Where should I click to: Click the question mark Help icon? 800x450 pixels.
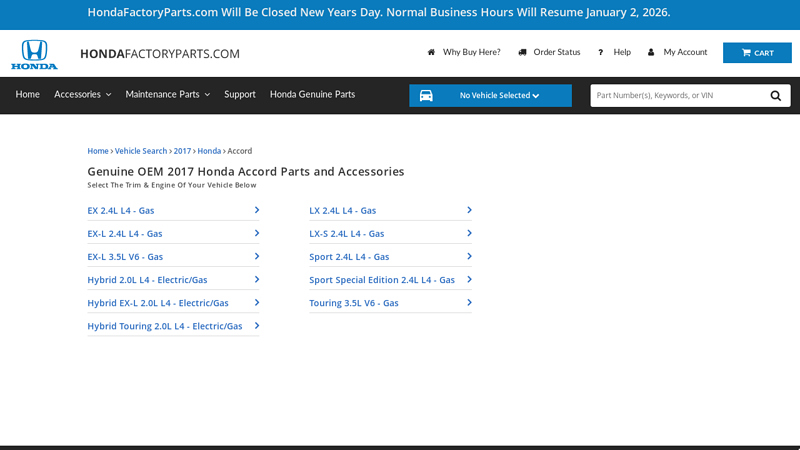(x=600, y=52)
